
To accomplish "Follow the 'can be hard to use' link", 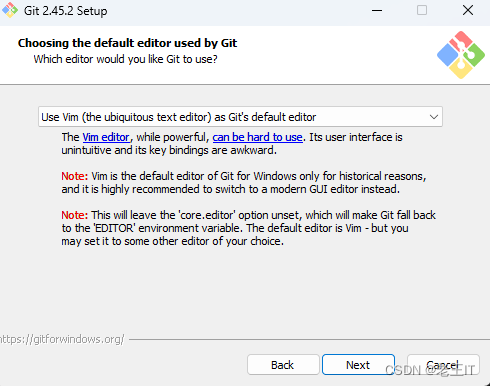I will [257, 137].
